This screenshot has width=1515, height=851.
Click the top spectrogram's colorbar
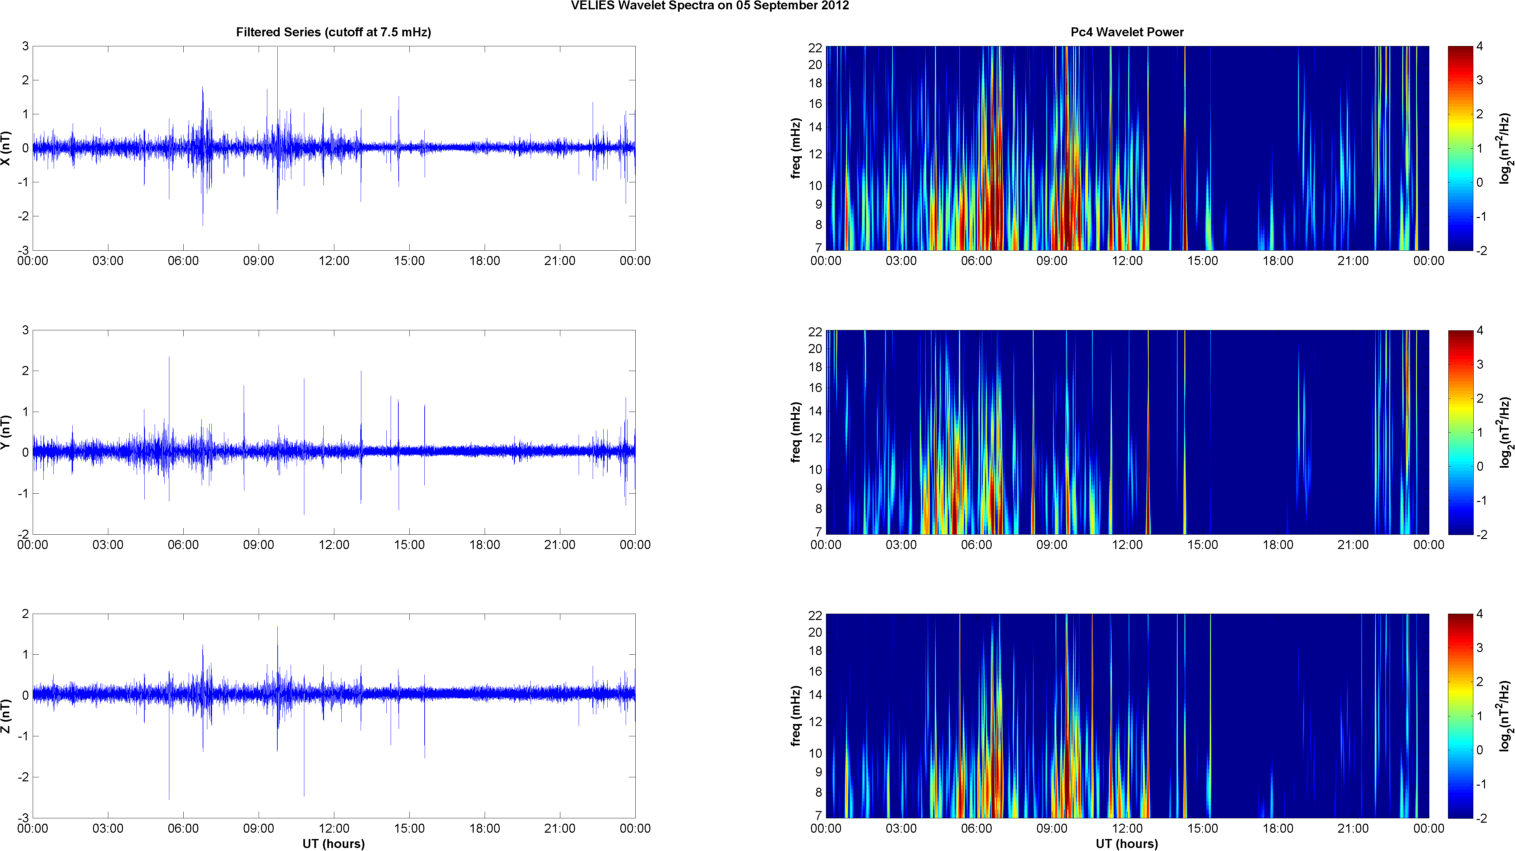1460,148
